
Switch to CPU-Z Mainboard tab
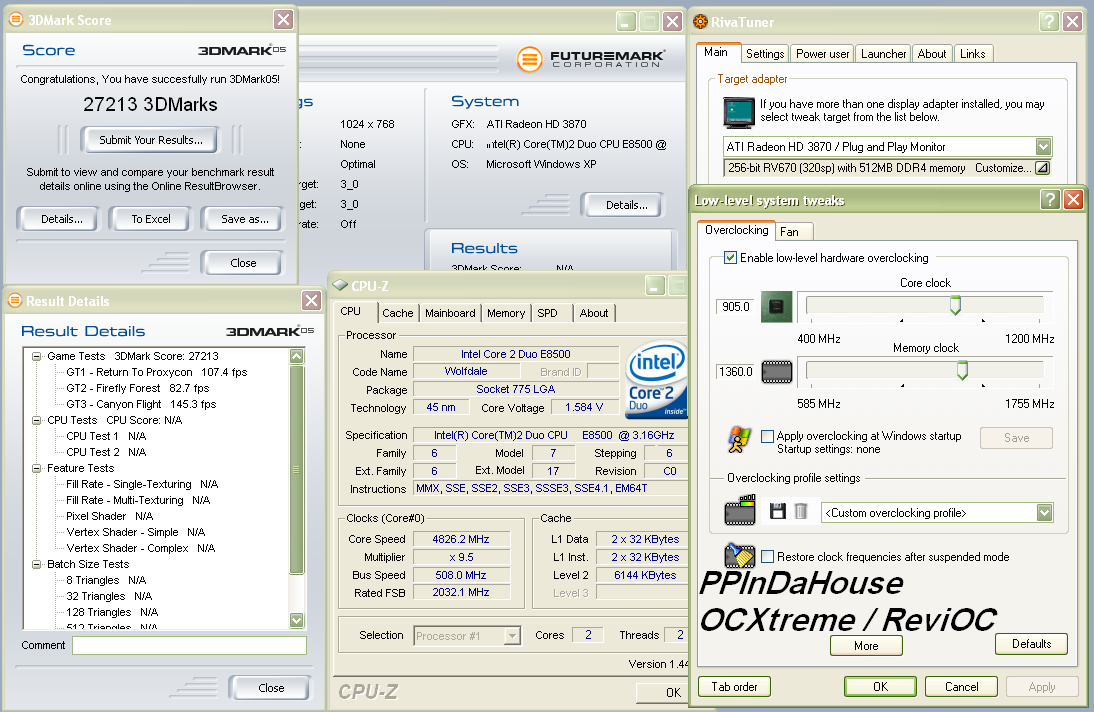point(450,313)
